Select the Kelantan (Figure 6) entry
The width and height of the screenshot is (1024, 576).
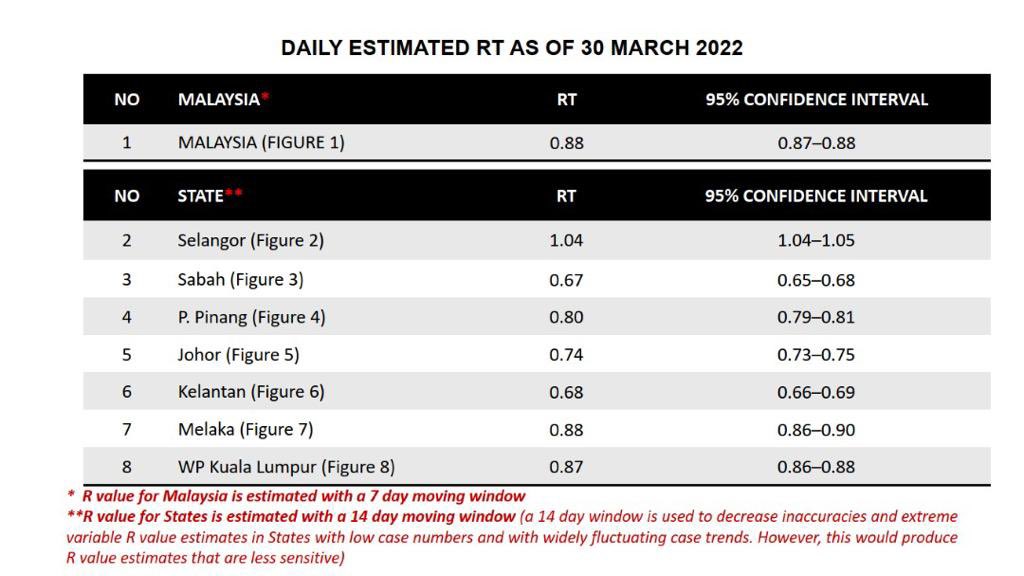point(251,392)
